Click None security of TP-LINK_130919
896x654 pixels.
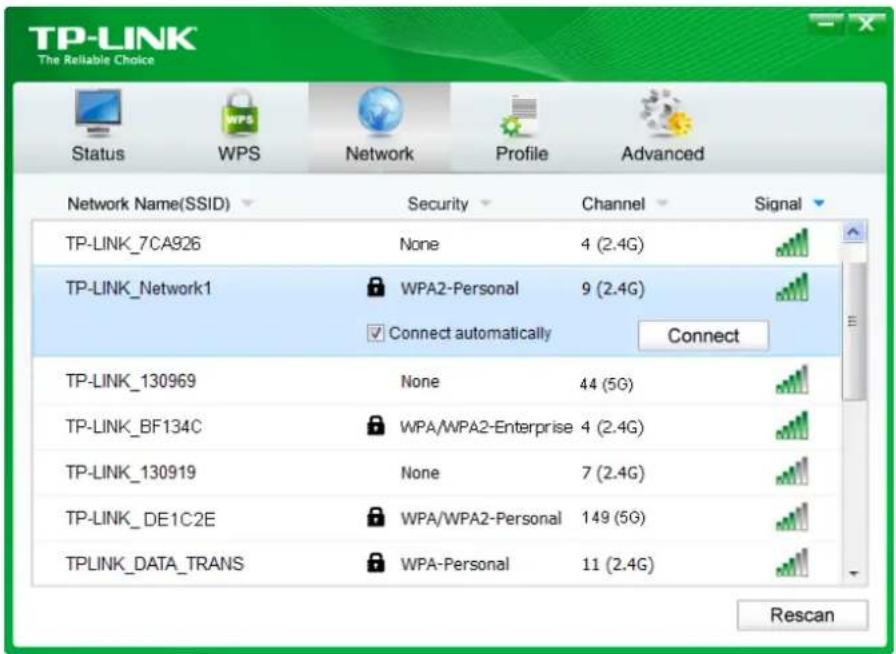click(x=420, y=473)
